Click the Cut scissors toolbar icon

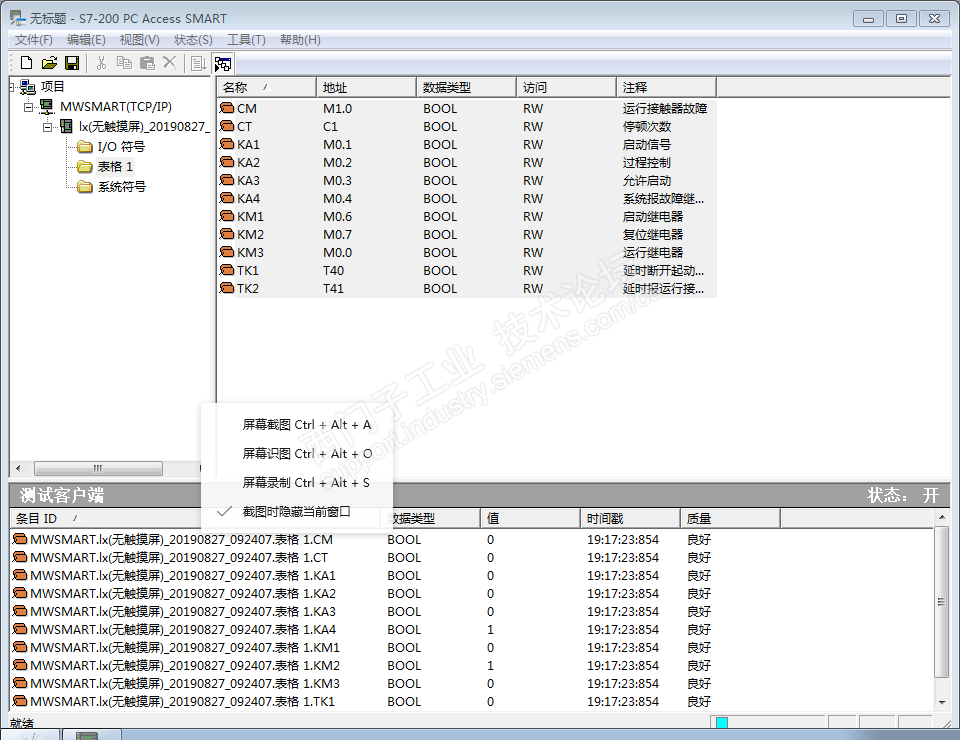[101, 63]
